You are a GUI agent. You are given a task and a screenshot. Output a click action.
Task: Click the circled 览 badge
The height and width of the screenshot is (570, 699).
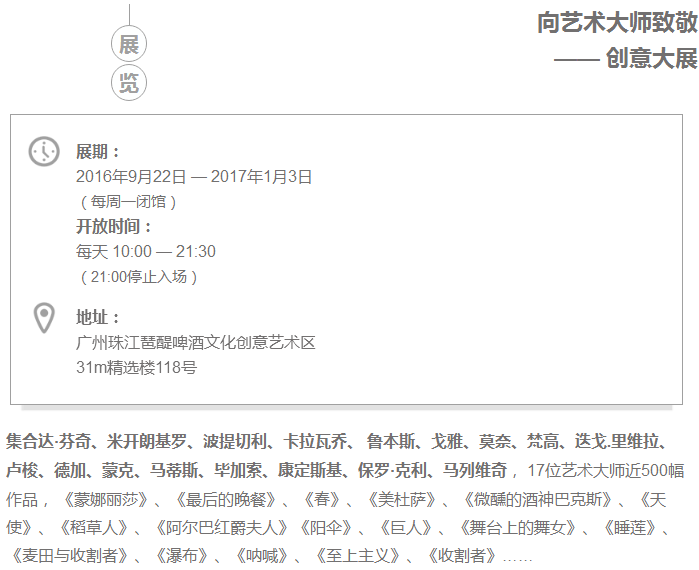129,84
